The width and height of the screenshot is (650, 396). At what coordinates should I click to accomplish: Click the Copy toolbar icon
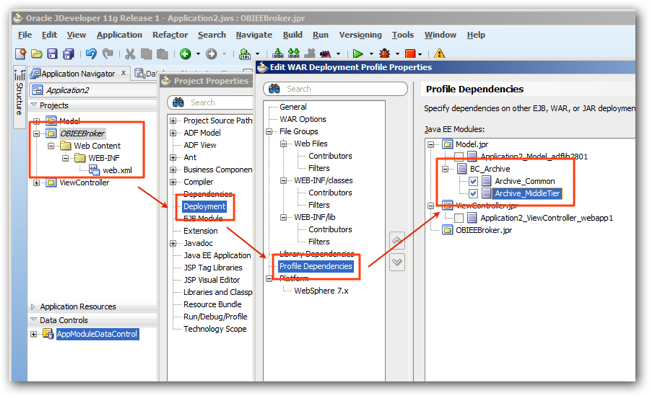click(x=146, y=53)
